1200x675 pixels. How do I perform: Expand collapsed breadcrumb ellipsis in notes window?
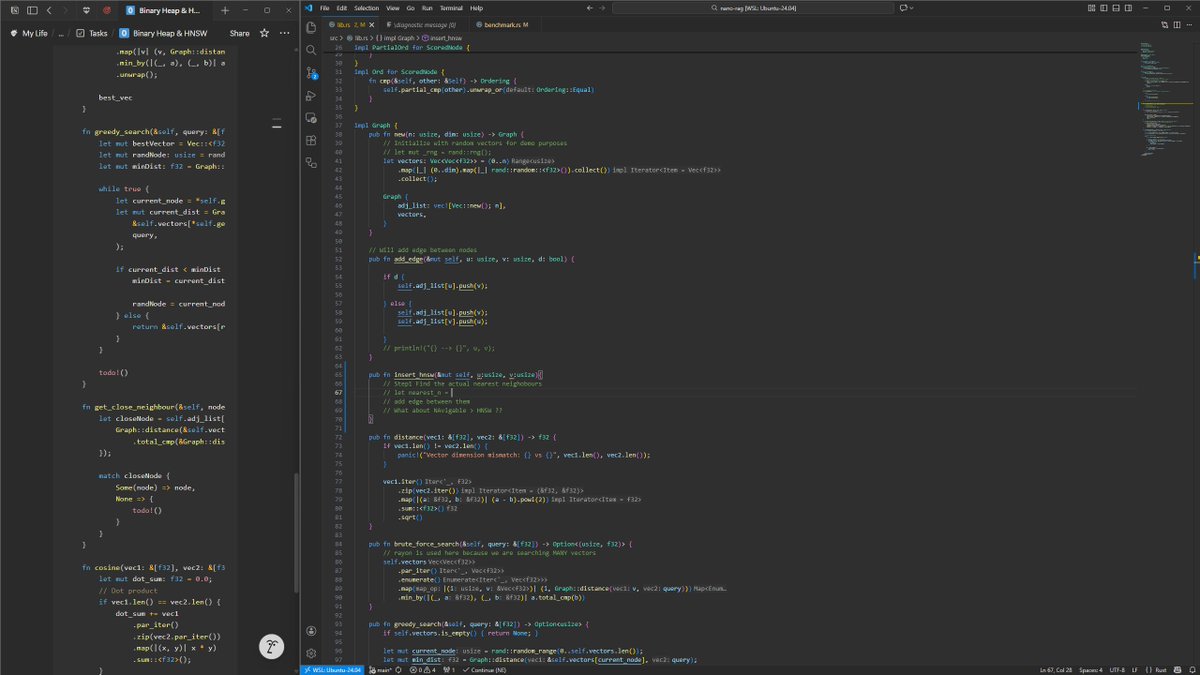click(61, 33)
